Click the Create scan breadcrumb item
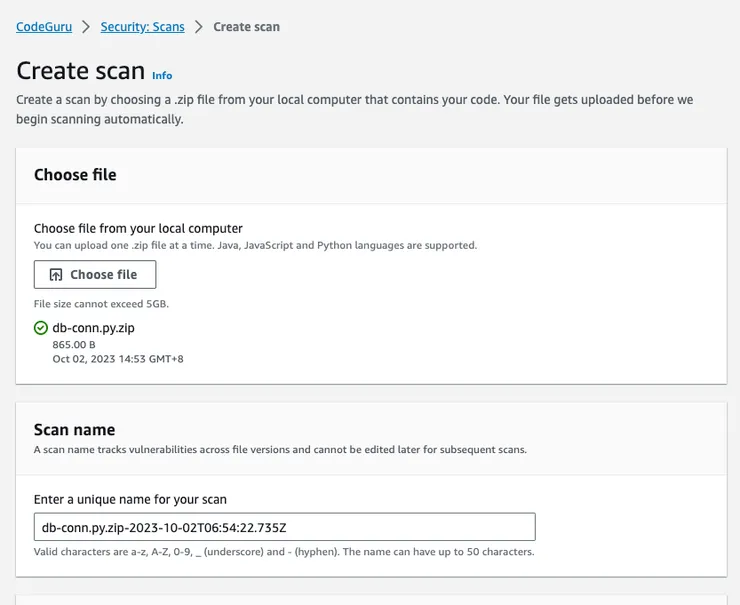The height and width of the screenshot is (605, 740). [247, 27]
